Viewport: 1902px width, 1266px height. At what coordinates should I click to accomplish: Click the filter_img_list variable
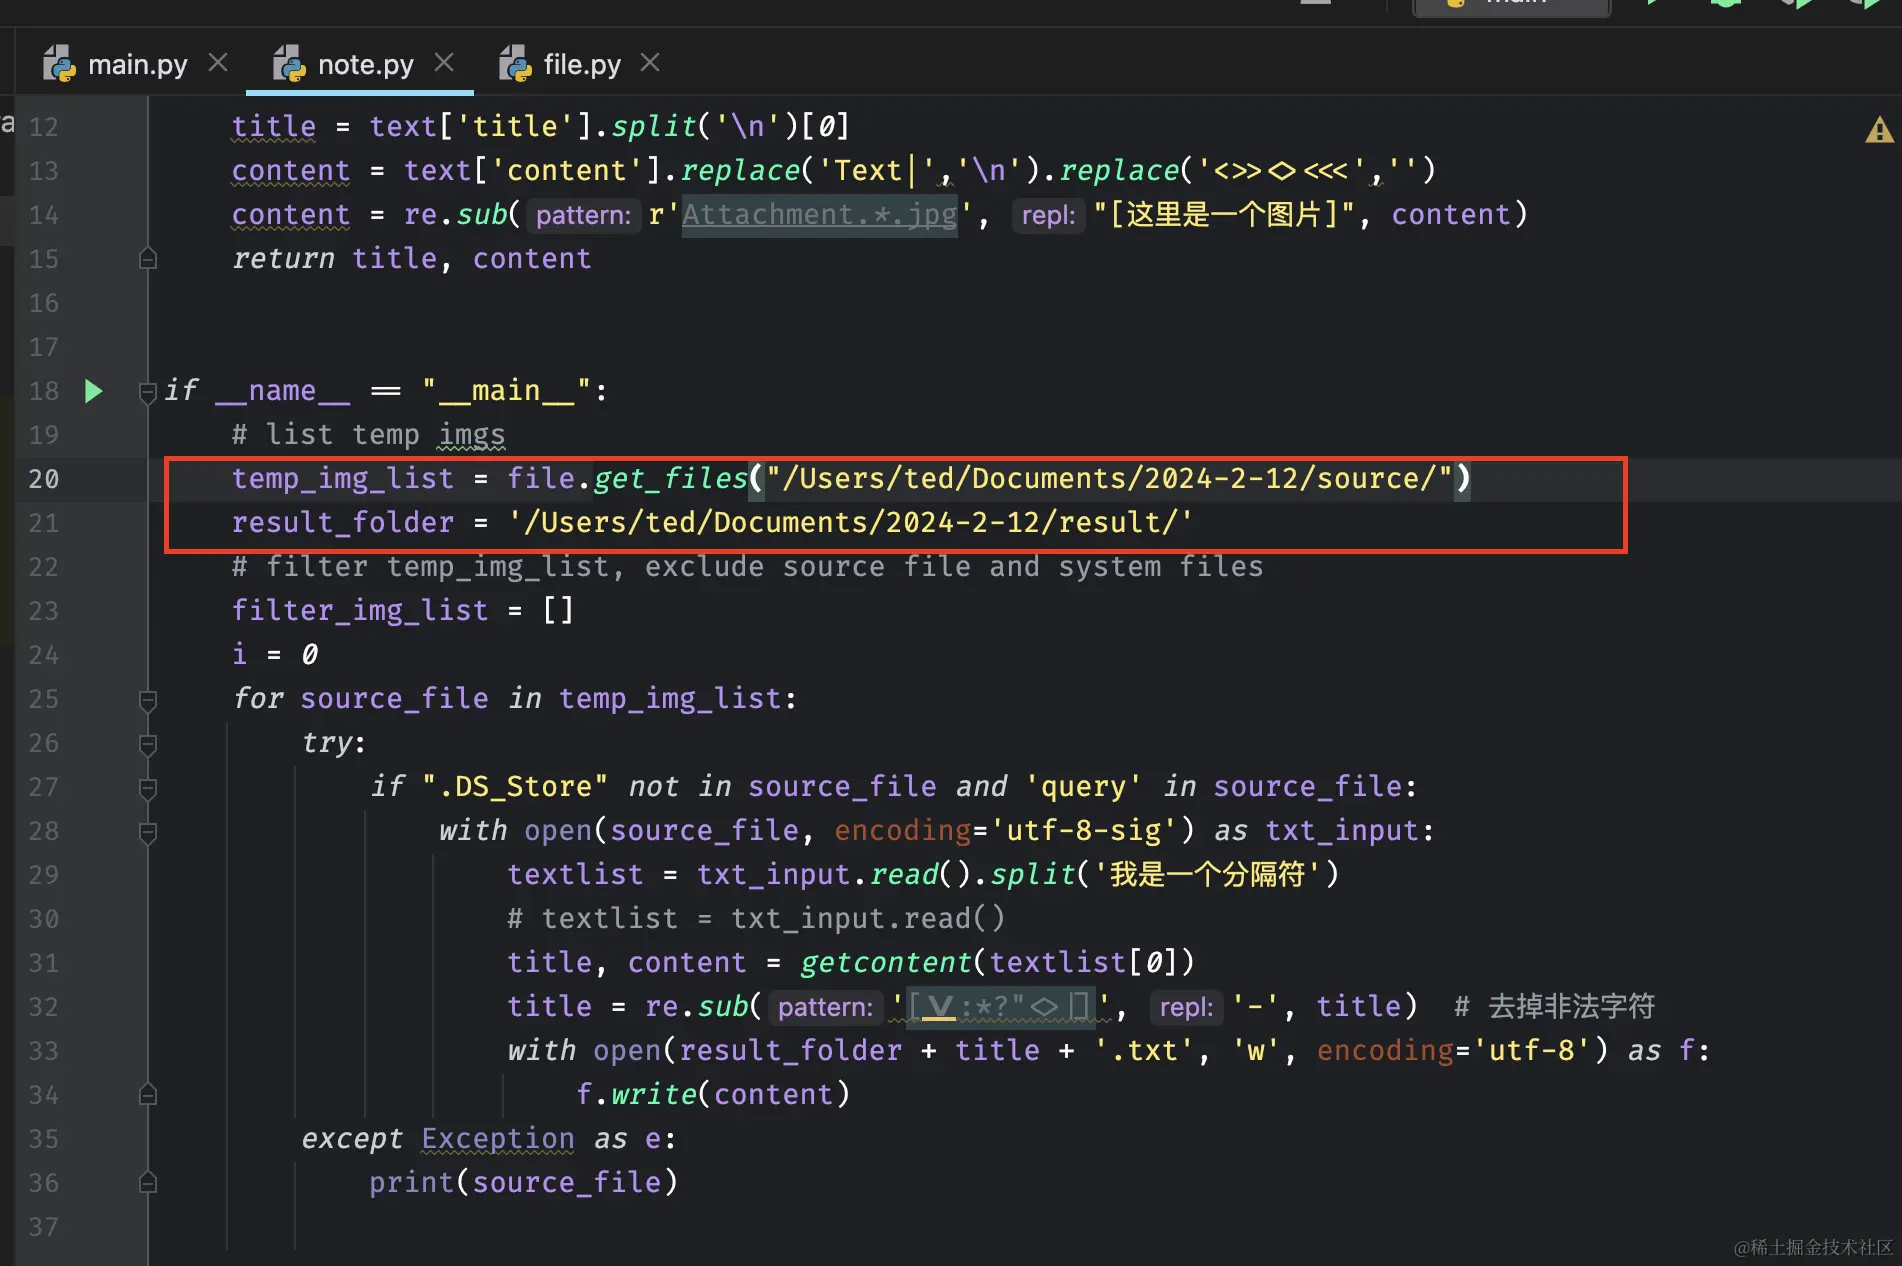(360, 611)
